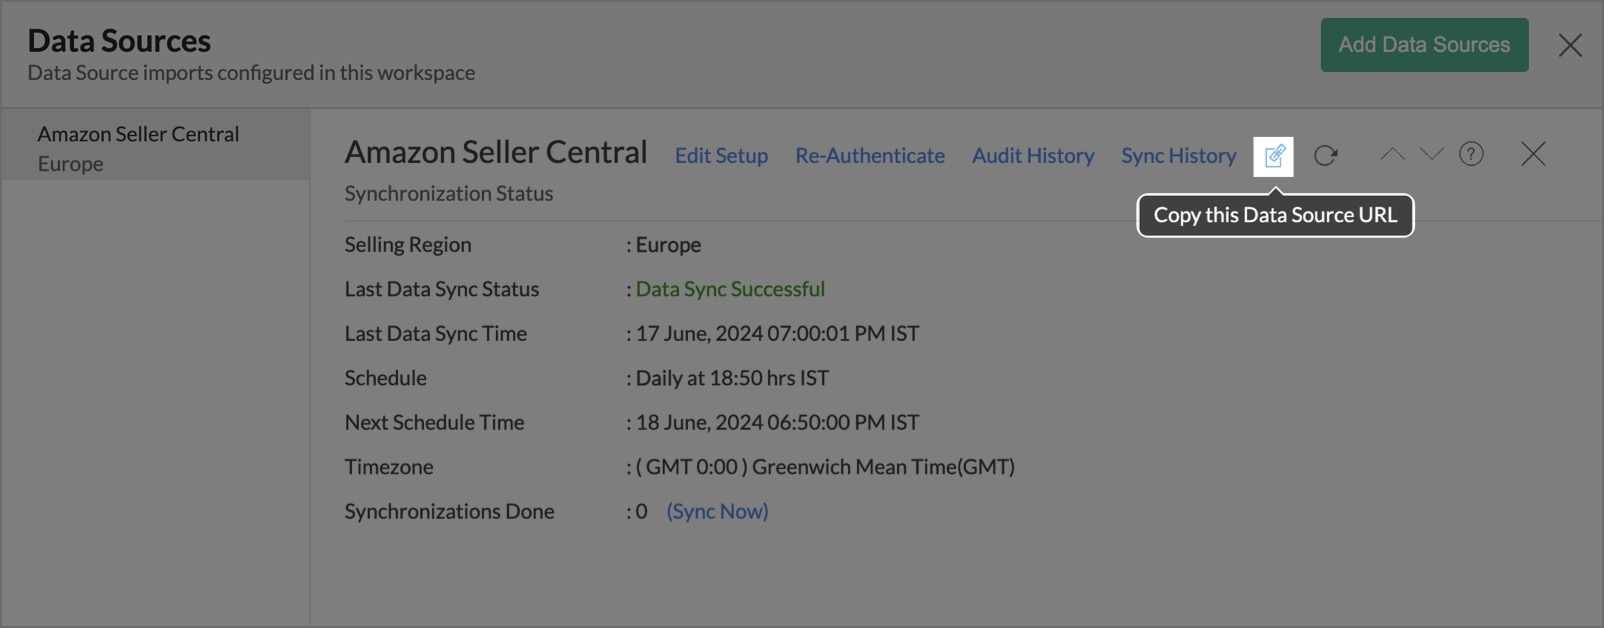This screenshot has height=628, width=1604.
Task: Click the refresh sync status icon
Action: pyautogui.click(x=1325, y=156)
